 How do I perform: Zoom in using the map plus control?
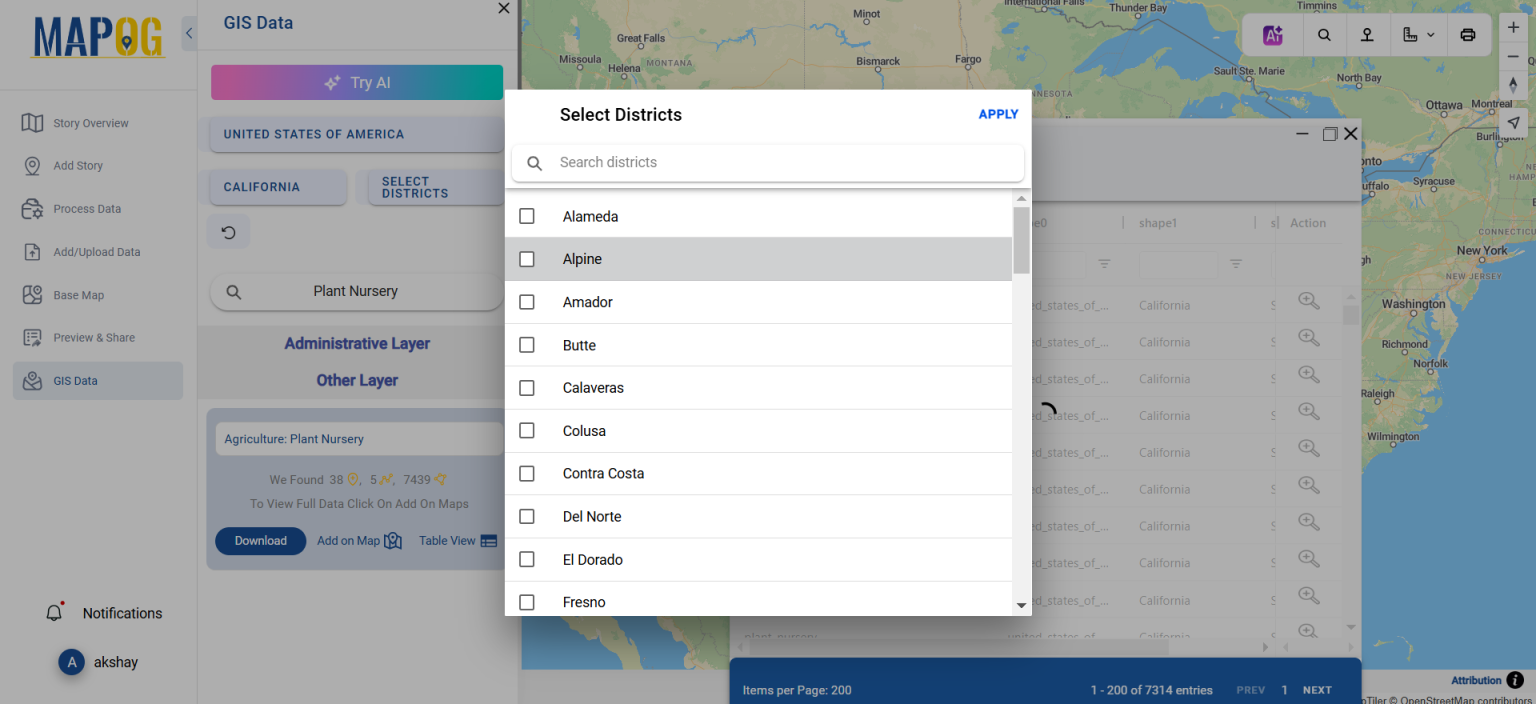coord(1513,27)
